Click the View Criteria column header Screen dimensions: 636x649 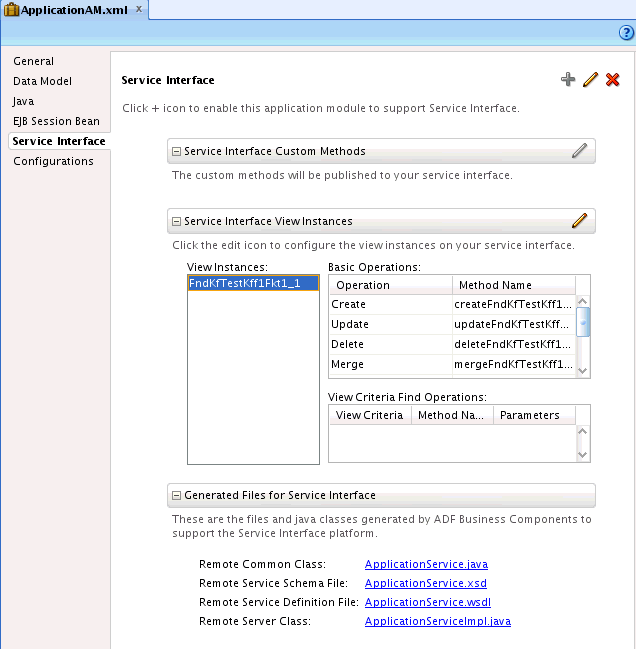[370, 415]
